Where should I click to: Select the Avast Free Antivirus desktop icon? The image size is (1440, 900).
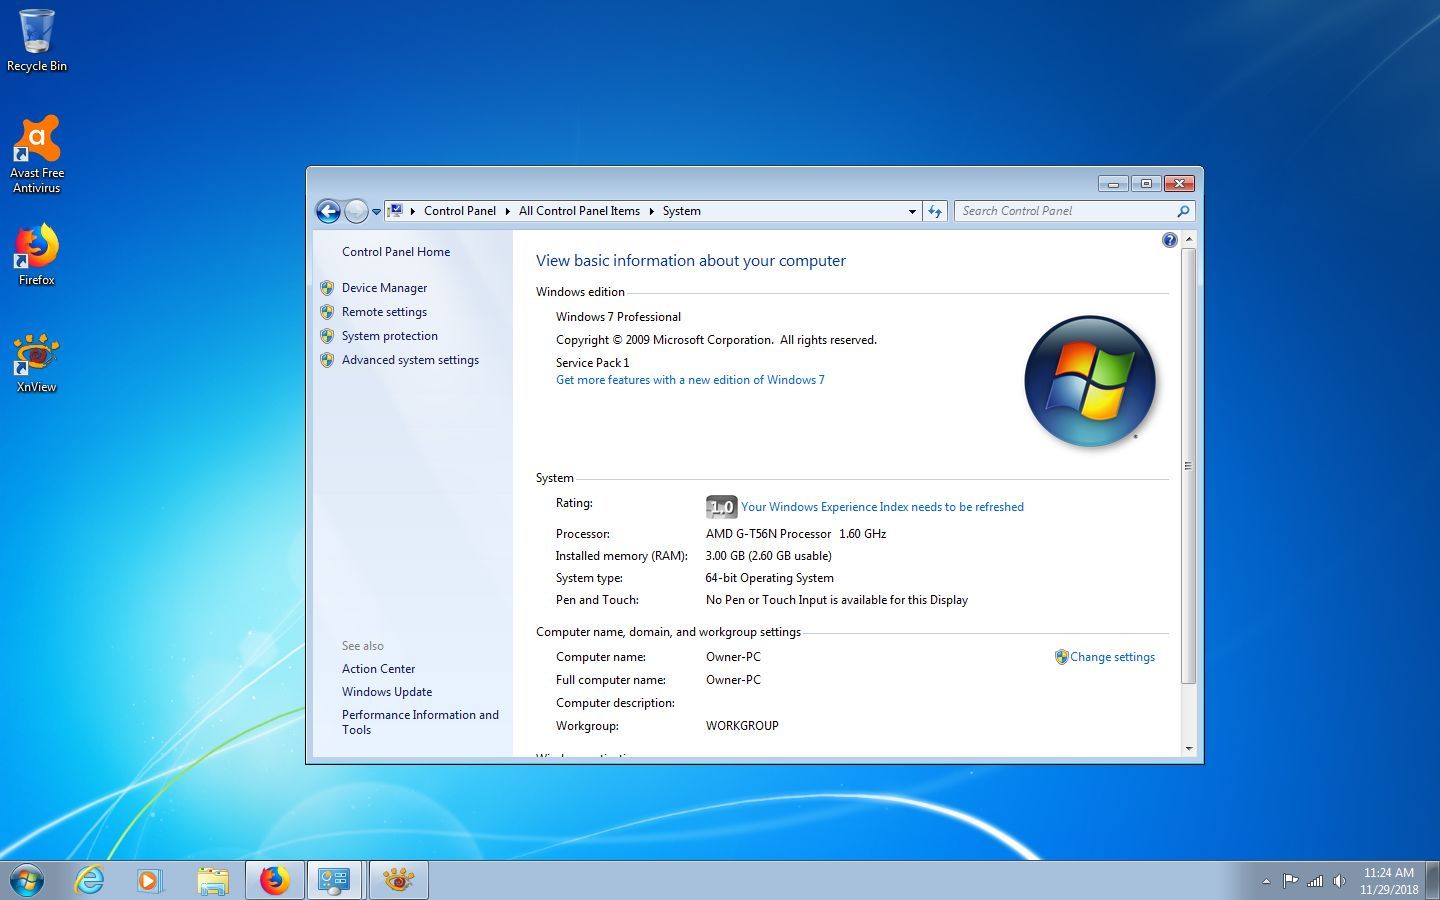tap(37, 154)
